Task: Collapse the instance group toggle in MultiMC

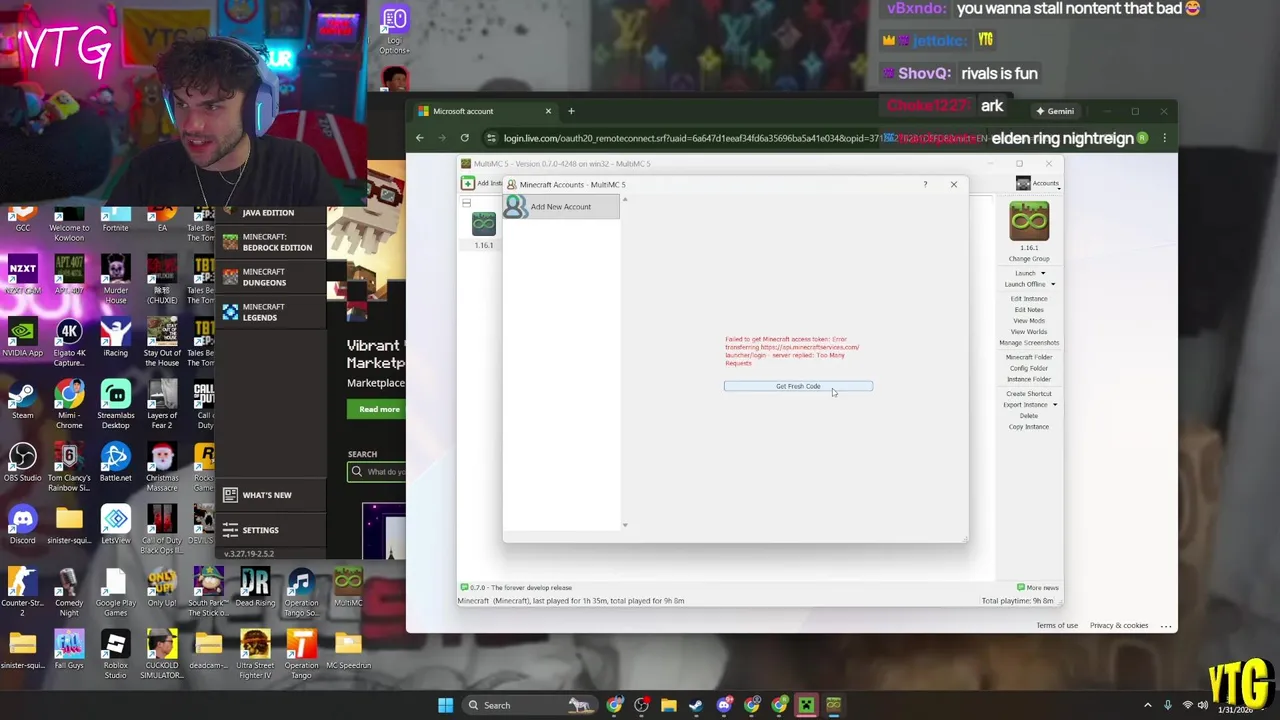Action: [x=466, y=203]
